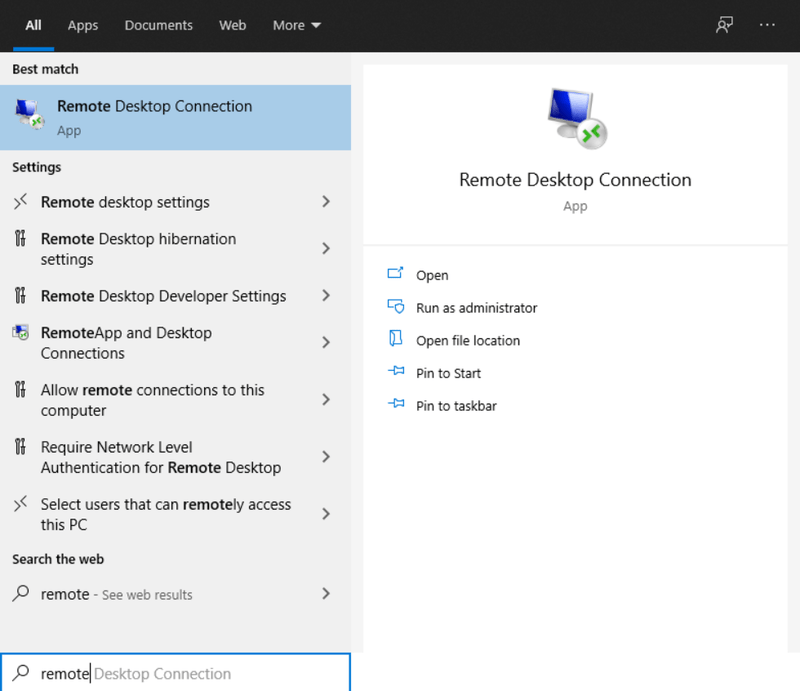The height and width of the screenshot is (691, 800).
Task: Click the Remote Desktop Connection preview icon
Action: [575, 118]
